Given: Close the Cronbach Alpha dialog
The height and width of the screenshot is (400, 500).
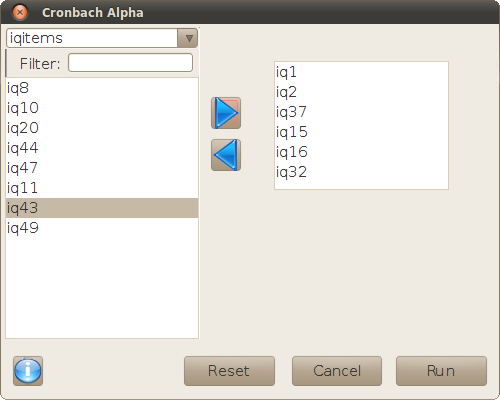Looking at the screenshot, I should (20, 12).
